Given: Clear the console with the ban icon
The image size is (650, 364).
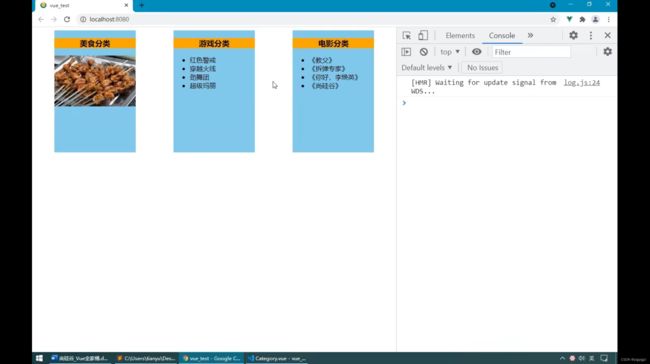Looking at the screenshot, I should pos(423,52).
